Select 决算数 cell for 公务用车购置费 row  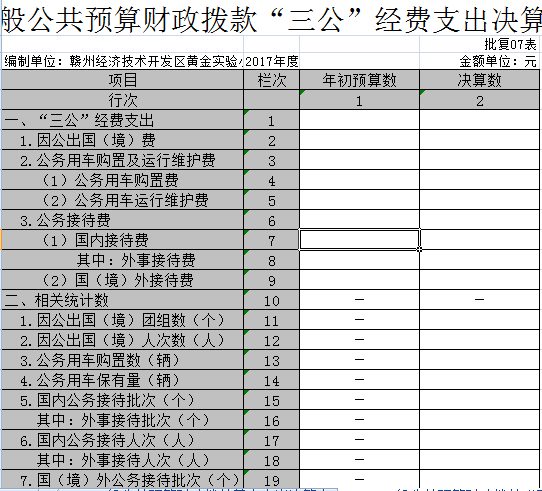[x=479, y=180]
